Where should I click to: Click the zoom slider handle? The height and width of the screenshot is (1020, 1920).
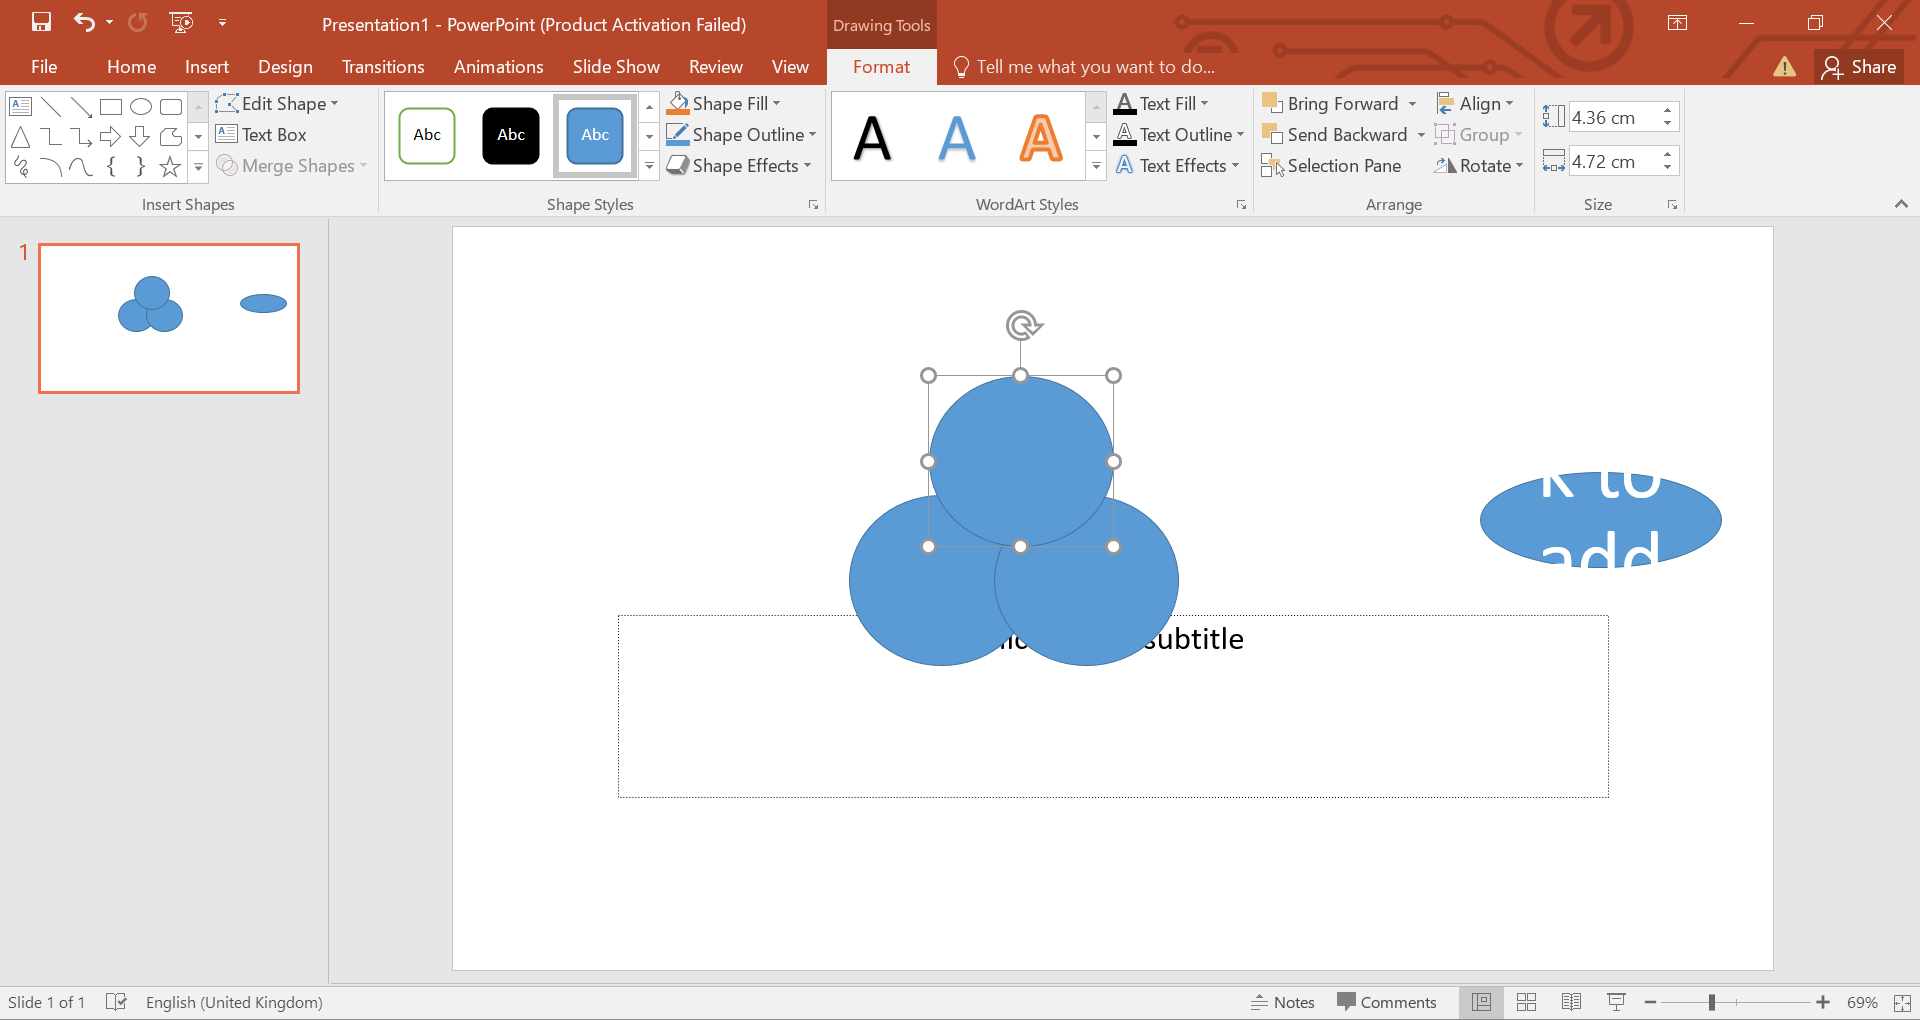point(1712,1002)
